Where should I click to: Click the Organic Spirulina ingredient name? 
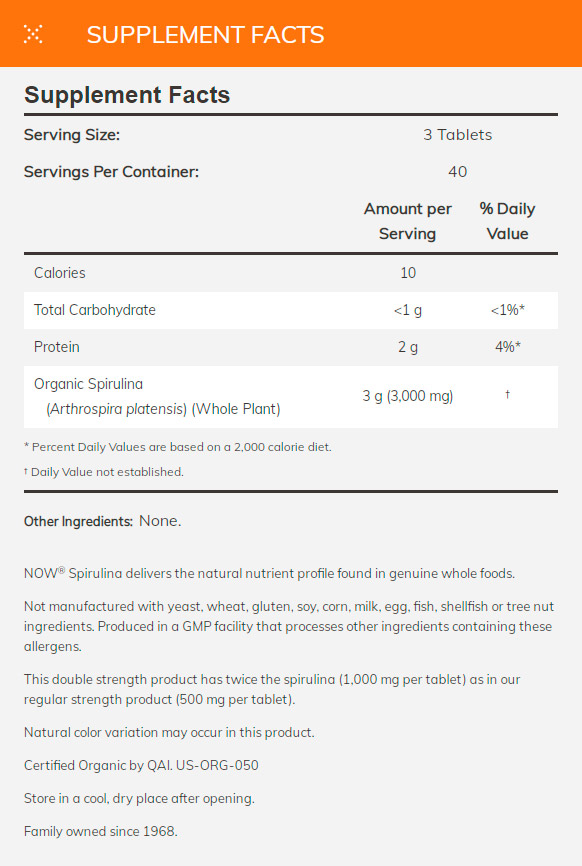pos(88,384)
